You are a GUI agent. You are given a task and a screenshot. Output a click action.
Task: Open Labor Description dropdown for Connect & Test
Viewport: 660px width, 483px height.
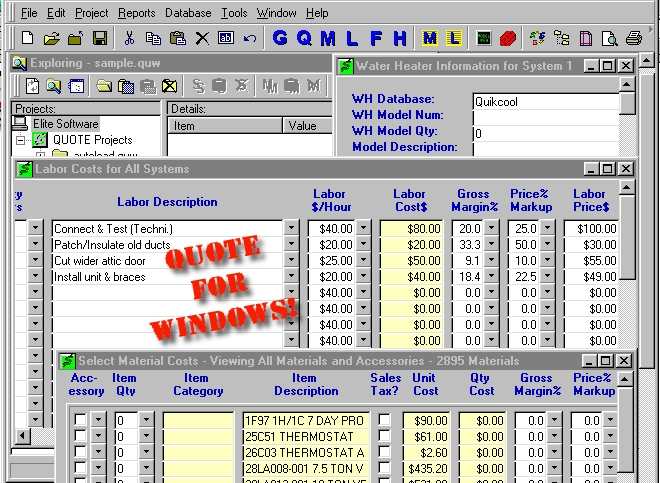tap(291, 229)
